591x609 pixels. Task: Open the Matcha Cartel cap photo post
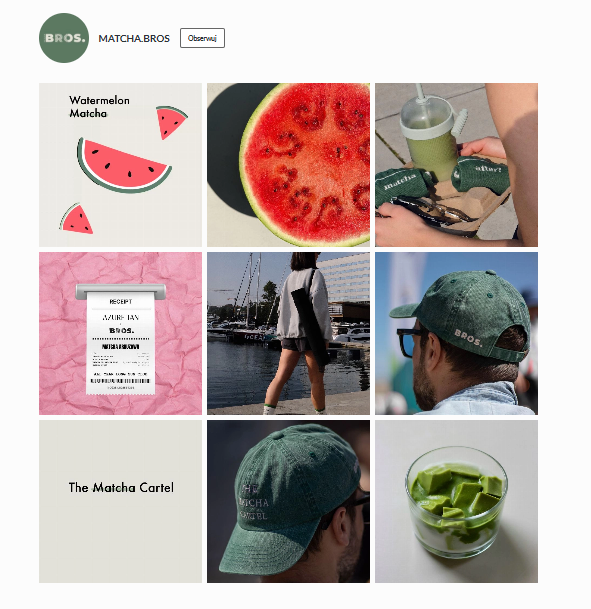pos(289,501)
